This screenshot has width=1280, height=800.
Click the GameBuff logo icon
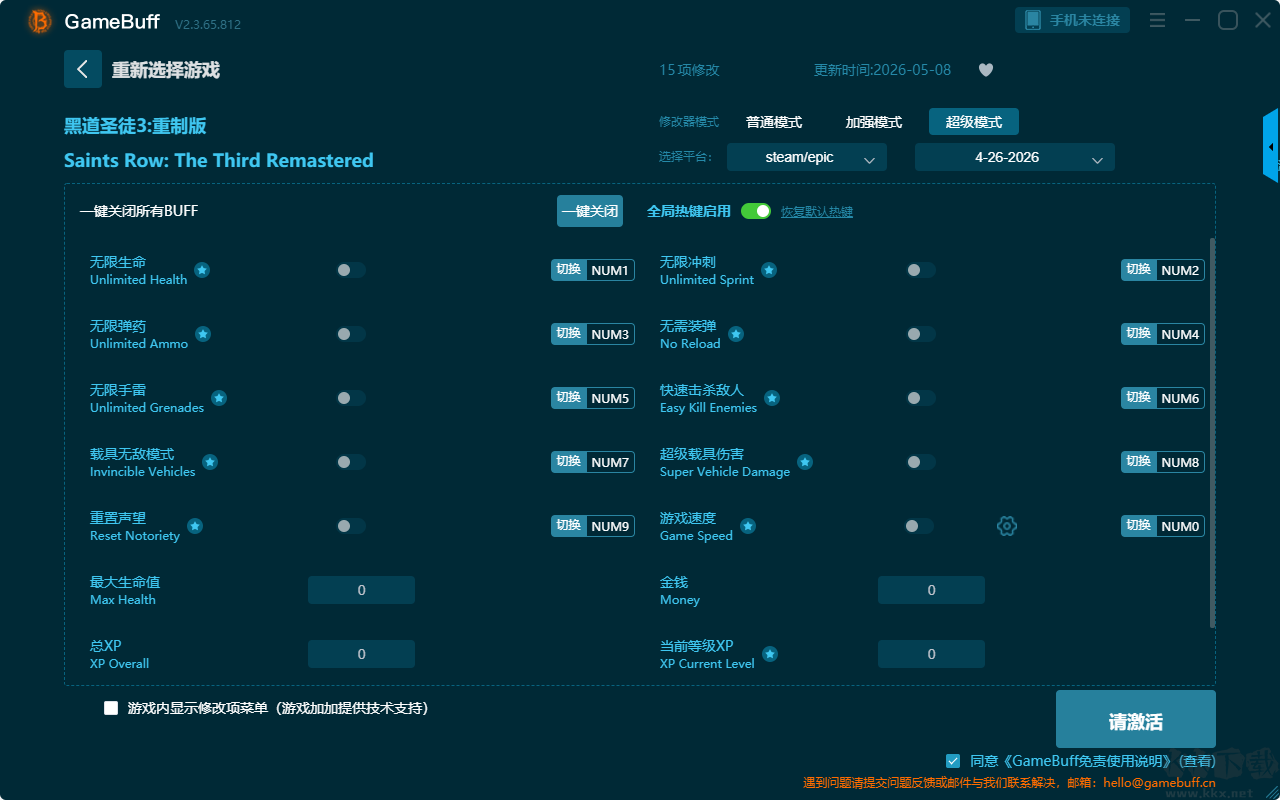point(40,21)
